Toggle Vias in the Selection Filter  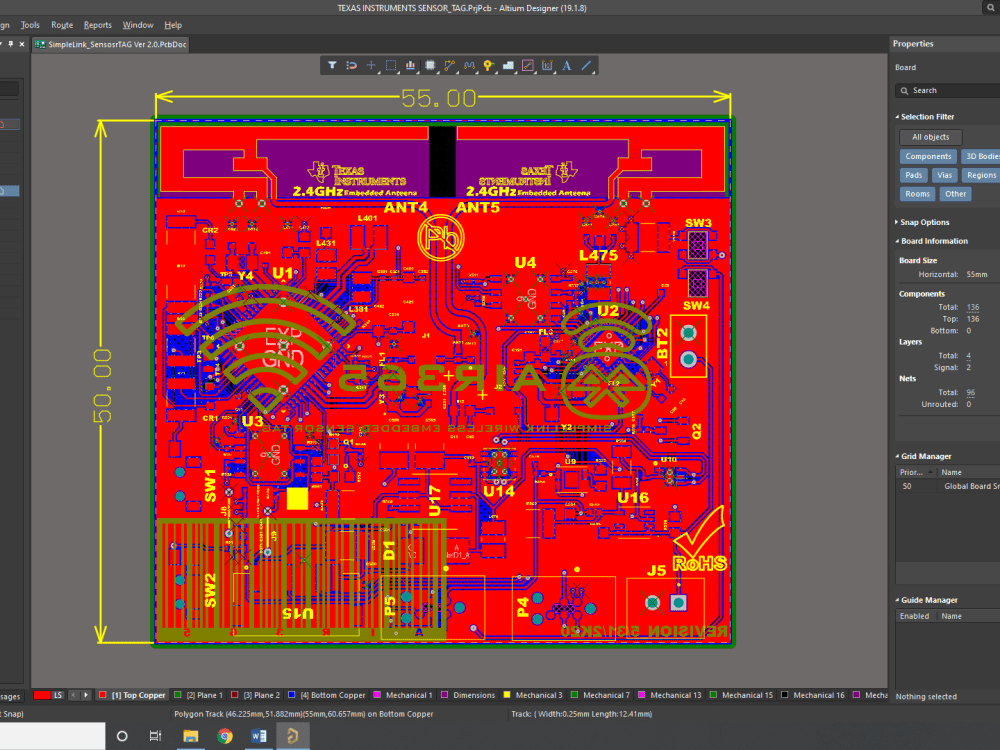[945, 175]
